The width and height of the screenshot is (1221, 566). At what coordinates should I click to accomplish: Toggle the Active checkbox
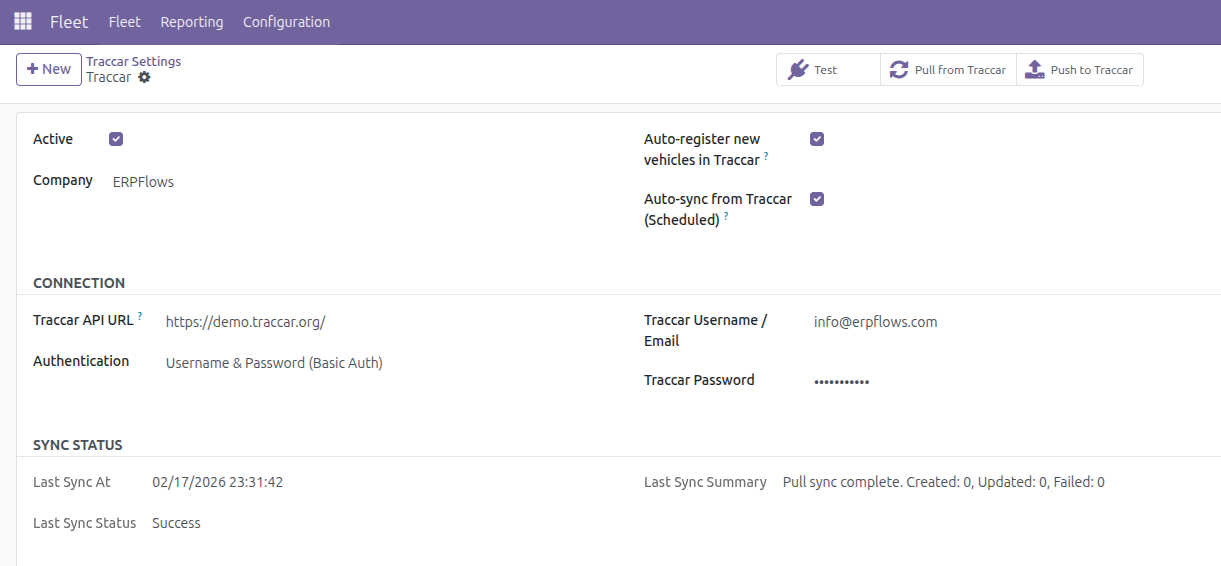point(116,139)
